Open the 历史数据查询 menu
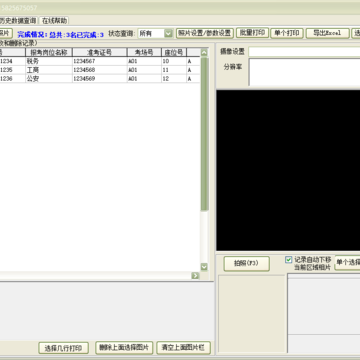The height and width of the screenshot is (360, 360). point(18,21)
